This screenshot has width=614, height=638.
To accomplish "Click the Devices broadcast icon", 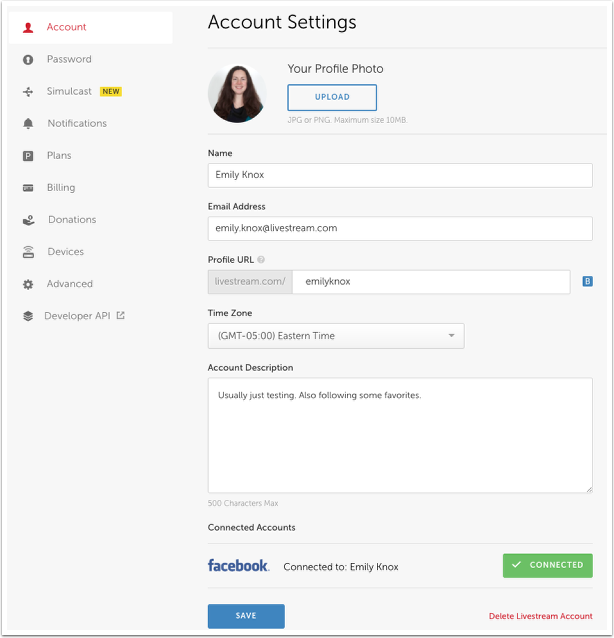I will point(28,252).
